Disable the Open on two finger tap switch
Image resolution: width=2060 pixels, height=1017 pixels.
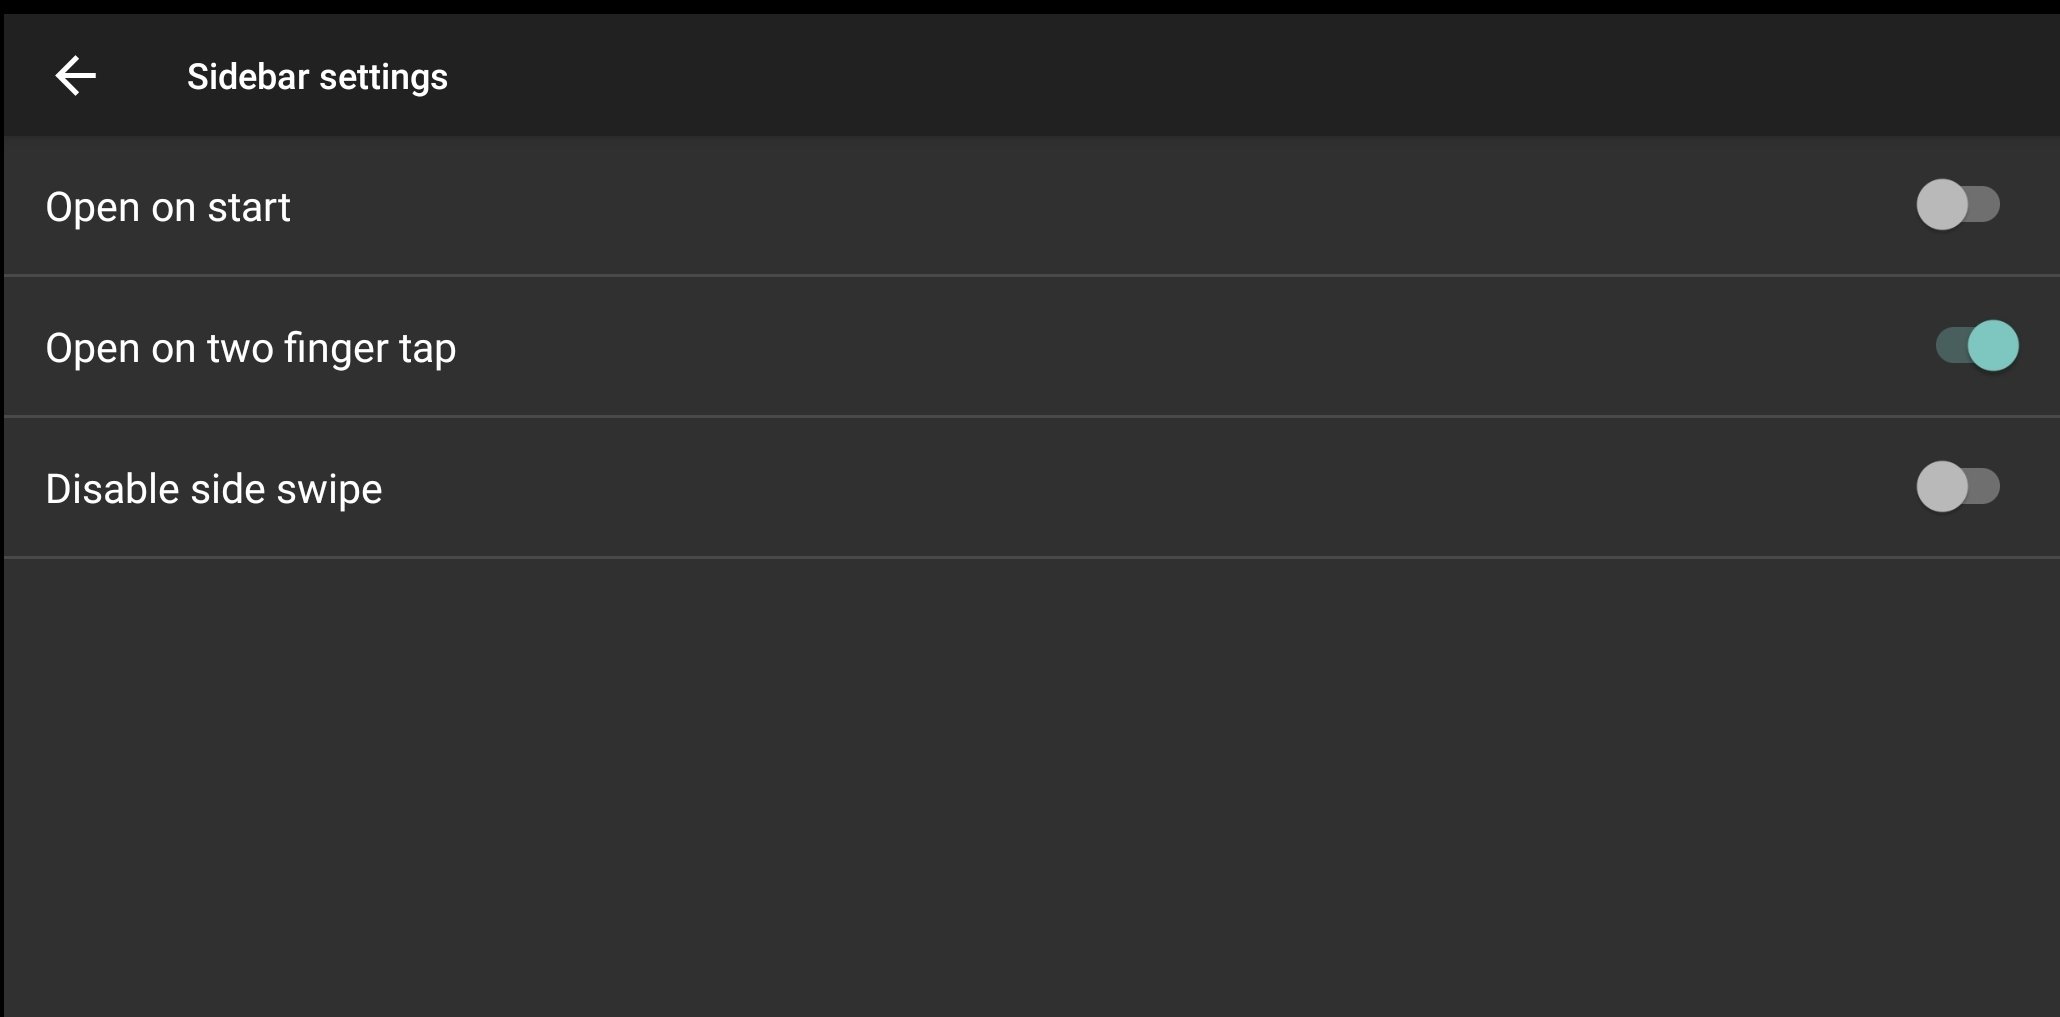coord(1977,346)
